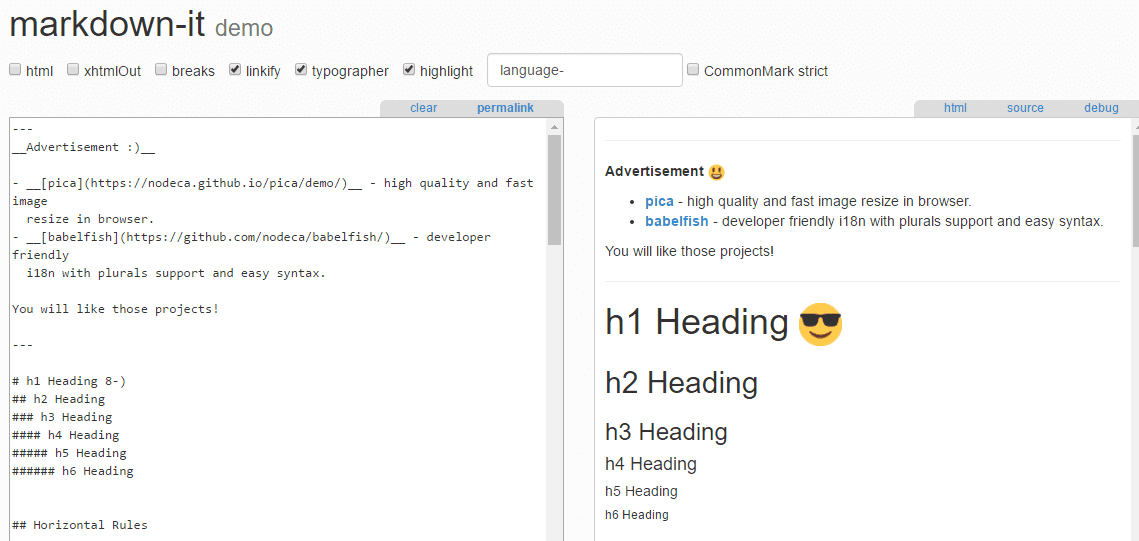Uncheck the linkify checkbox

click(235, 70)
